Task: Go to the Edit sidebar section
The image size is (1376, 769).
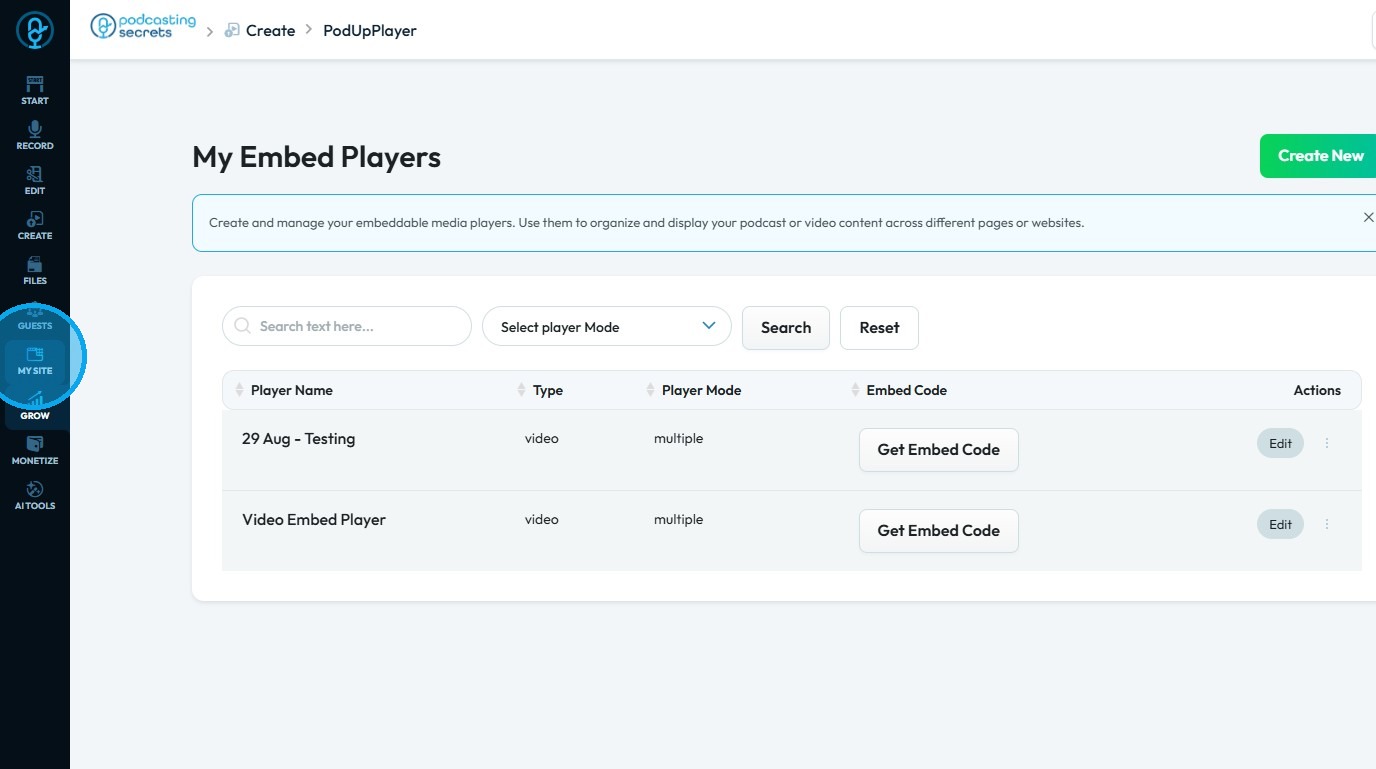Action: tap(35, 180)
